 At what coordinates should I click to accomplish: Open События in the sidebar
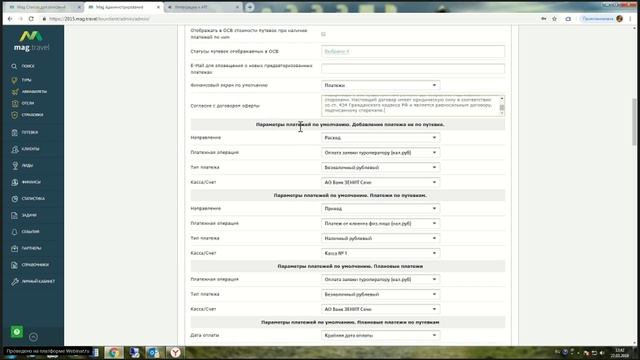point(25,232)
